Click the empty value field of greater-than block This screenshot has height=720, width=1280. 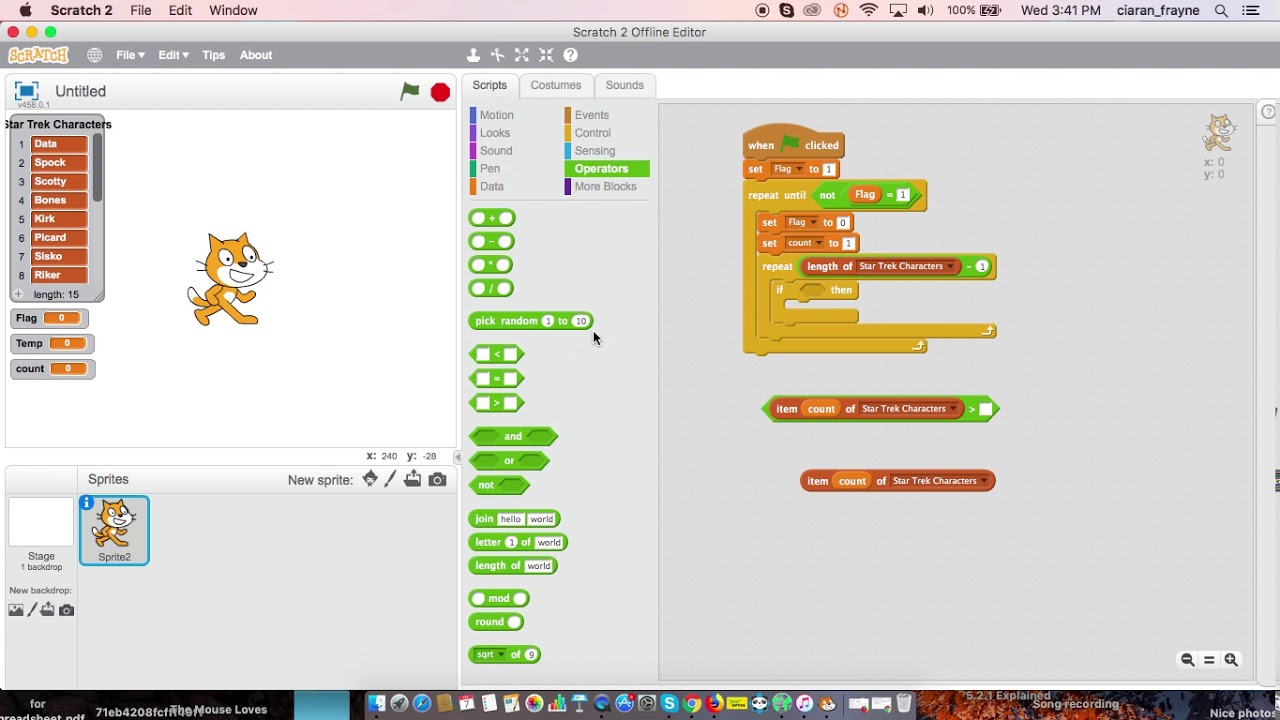coord(985,409)
